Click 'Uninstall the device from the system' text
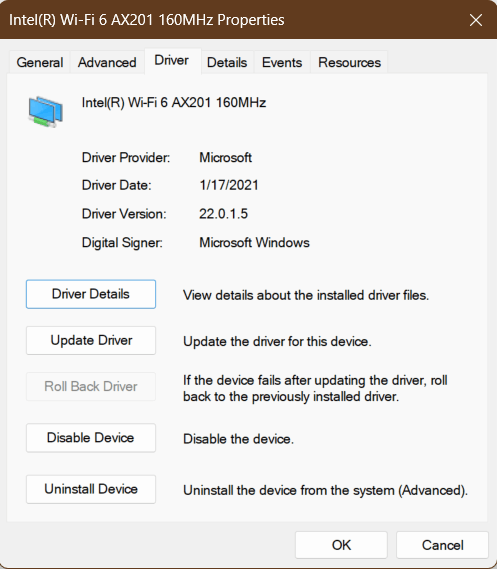 tap(325, 490)
